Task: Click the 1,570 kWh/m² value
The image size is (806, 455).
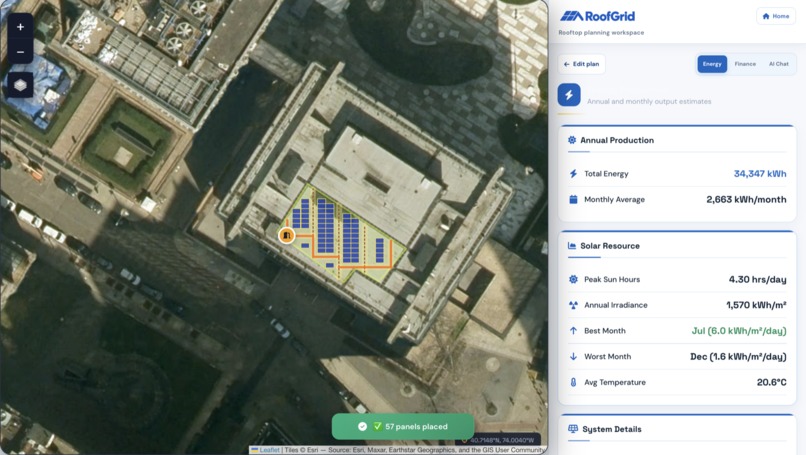Action: (756, 305)
